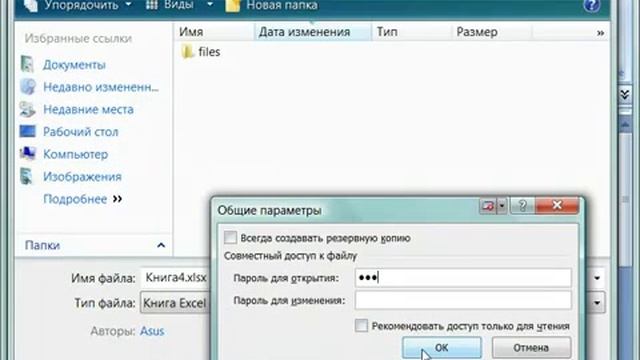Open the Недавние места link
The height and width of the screenshot is (360, 640).
point(88,109)
